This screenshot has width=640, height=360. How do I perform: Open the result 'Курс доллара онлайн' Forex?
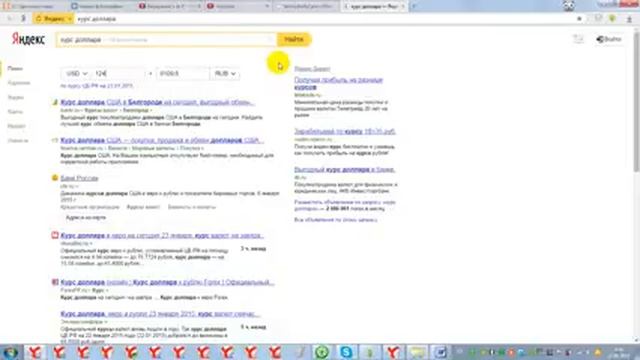pyautogui.click(x=167, y=282)
